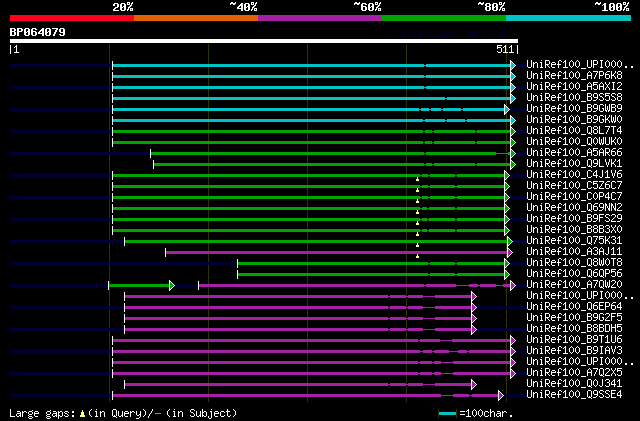
Task: Open the UniRef100_Q75K31 hit label
Action: click(x=574, y=241)
